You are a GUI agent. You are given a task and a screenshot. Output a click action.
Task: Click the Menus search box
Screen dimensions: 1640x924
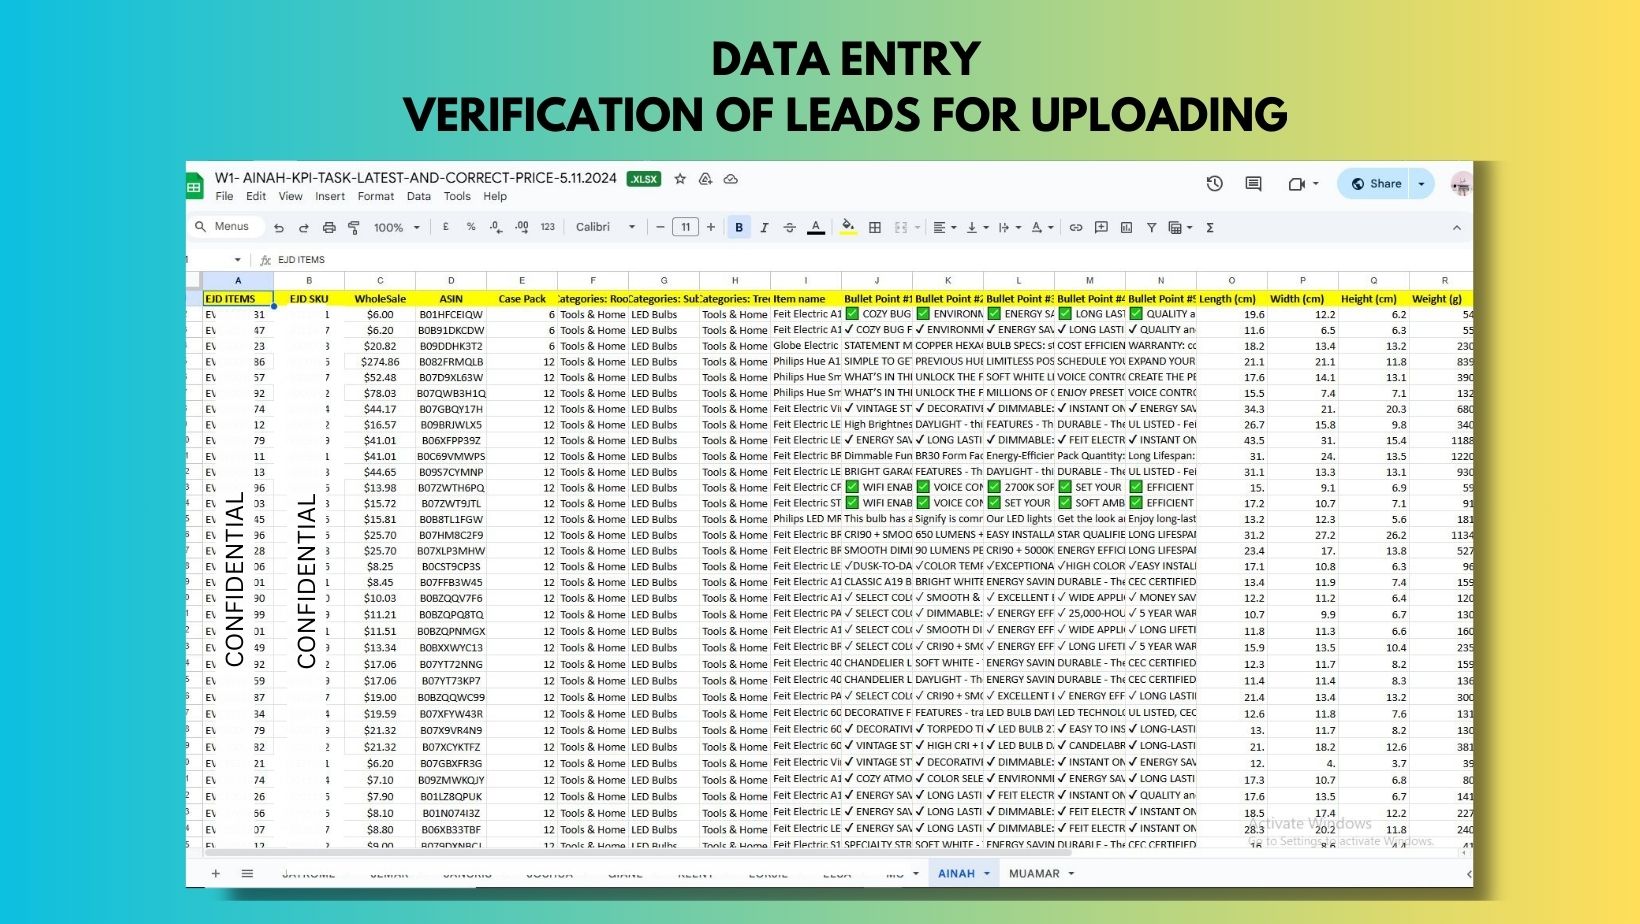coord(227,227)
